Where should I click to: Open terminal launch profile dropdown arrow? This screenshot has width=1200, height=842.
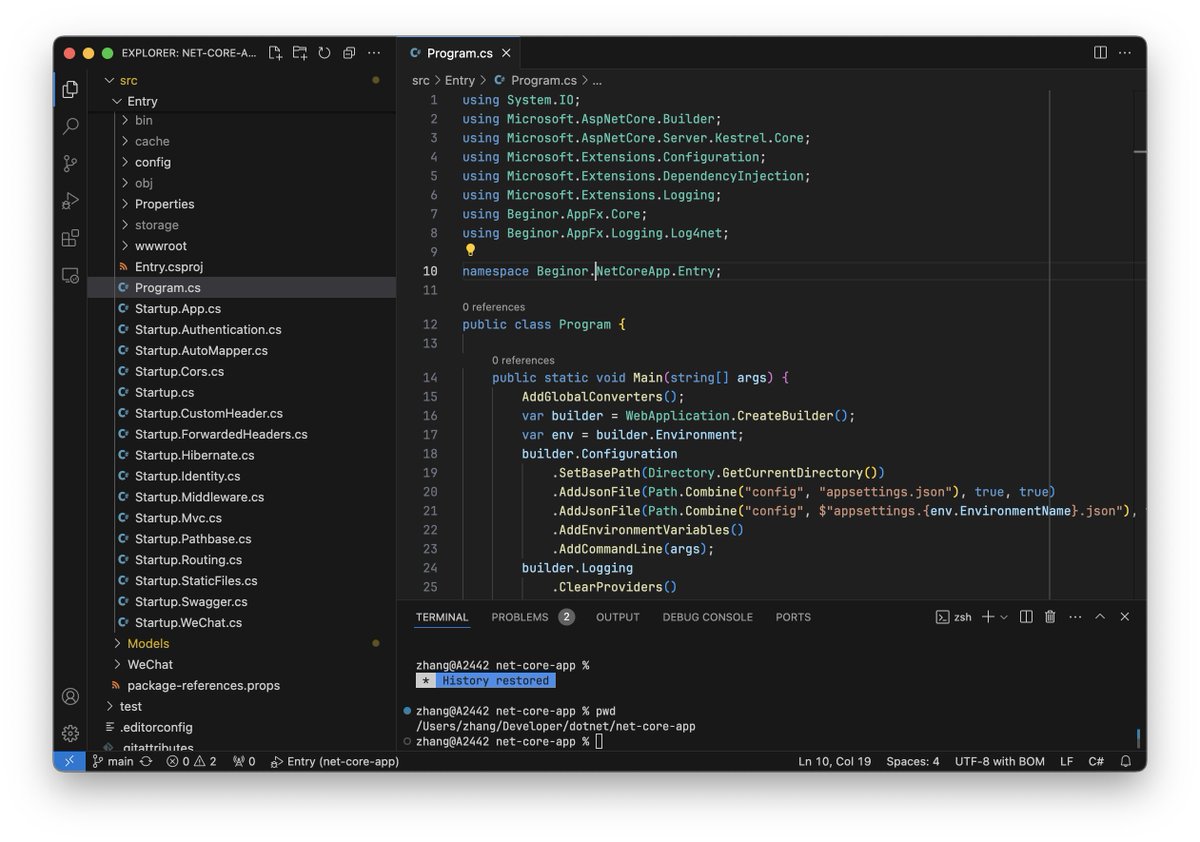pyautogui.click(x=1004, y=617)
